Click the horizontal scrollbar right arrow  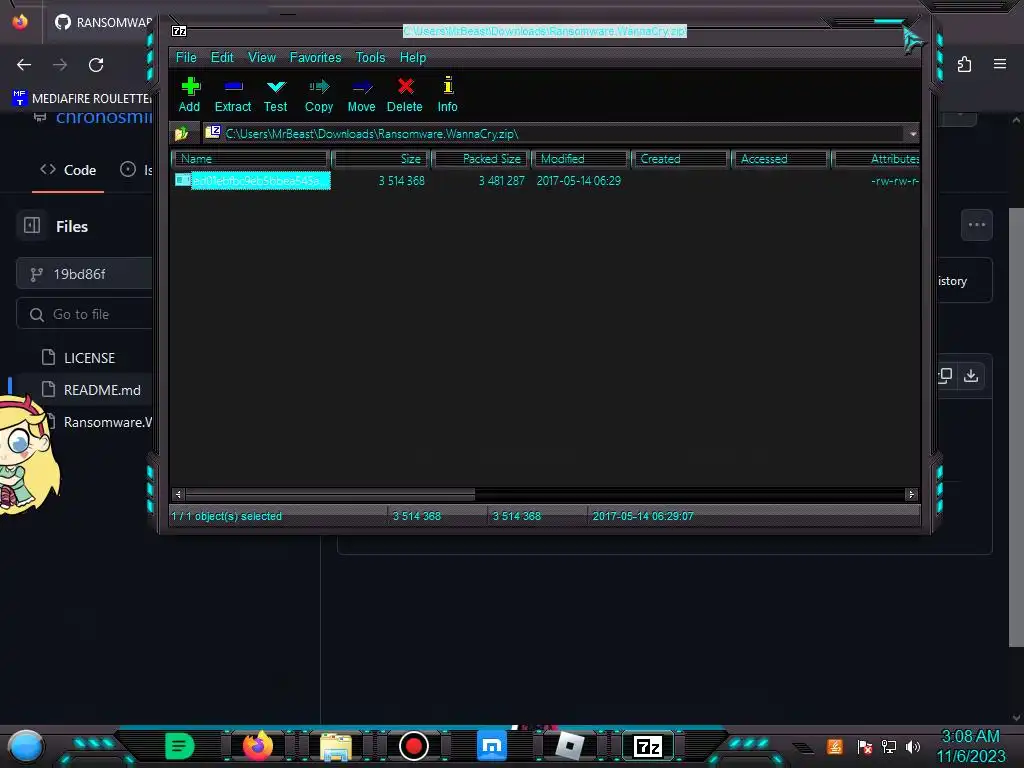click(912, 494)
